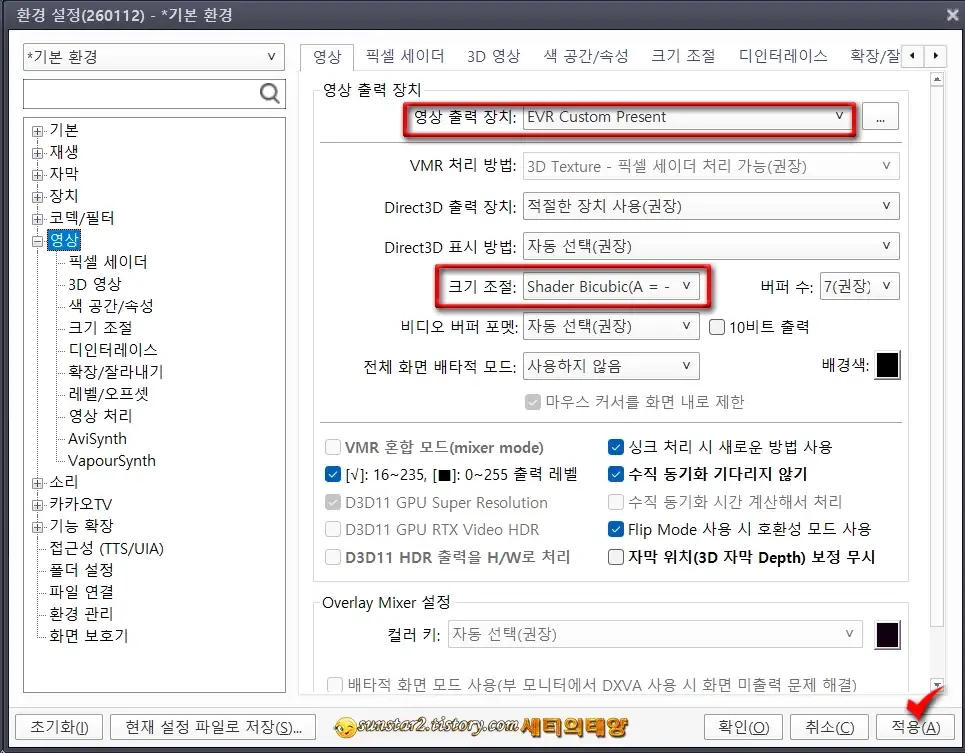The width and height of the screenshot is (965, 753).
Task: Click the 현재 설정 파일로 저장(S) button
Action: point(212,728)
